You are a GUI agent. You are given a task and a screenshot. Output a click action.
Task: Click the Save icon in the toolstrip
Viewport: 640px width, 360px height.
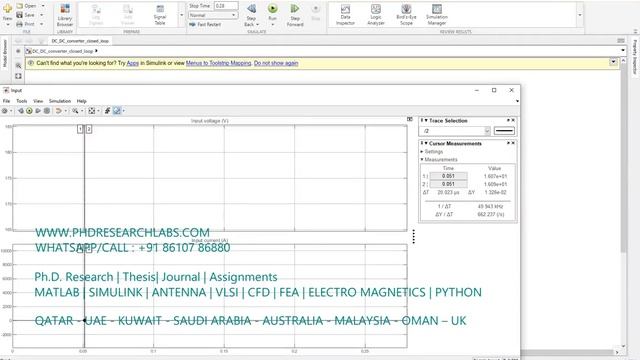click(x=20, y=15)
